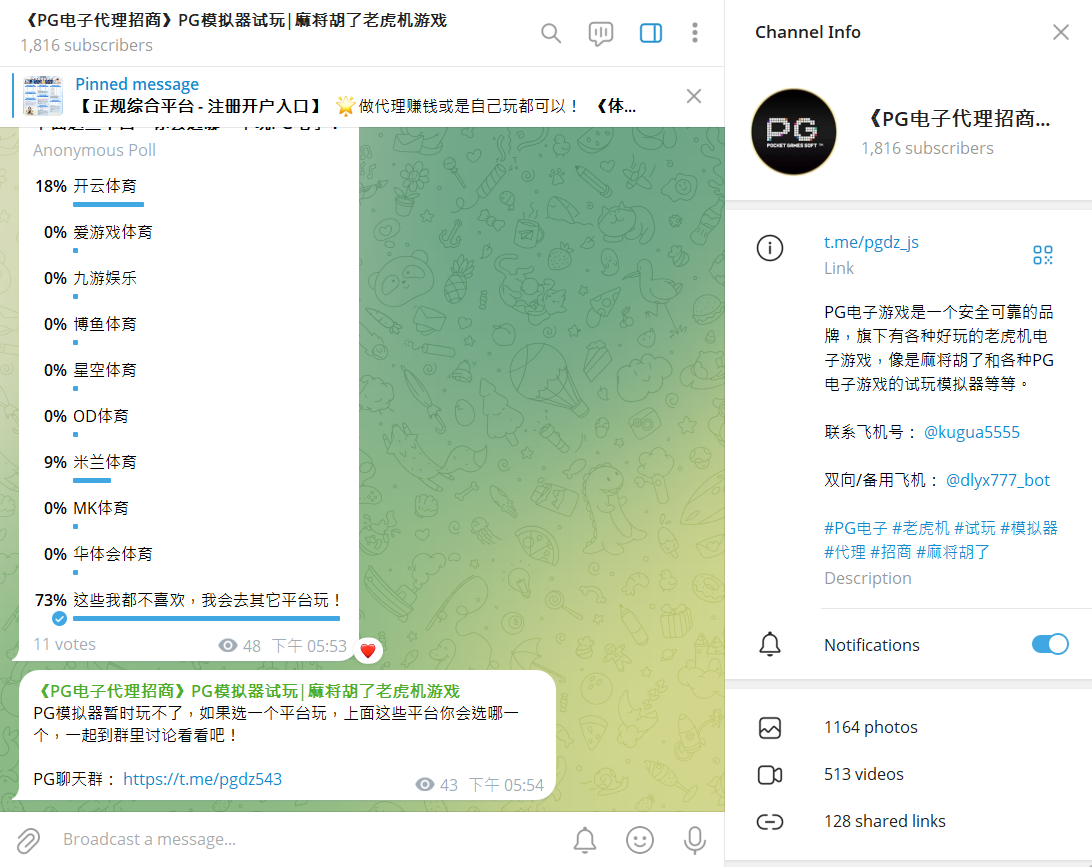The width and height of the screenshot is (1092, 867).
Task: Copy the t.me/pgdz_js channel link
Action: [x=871, y=242]
